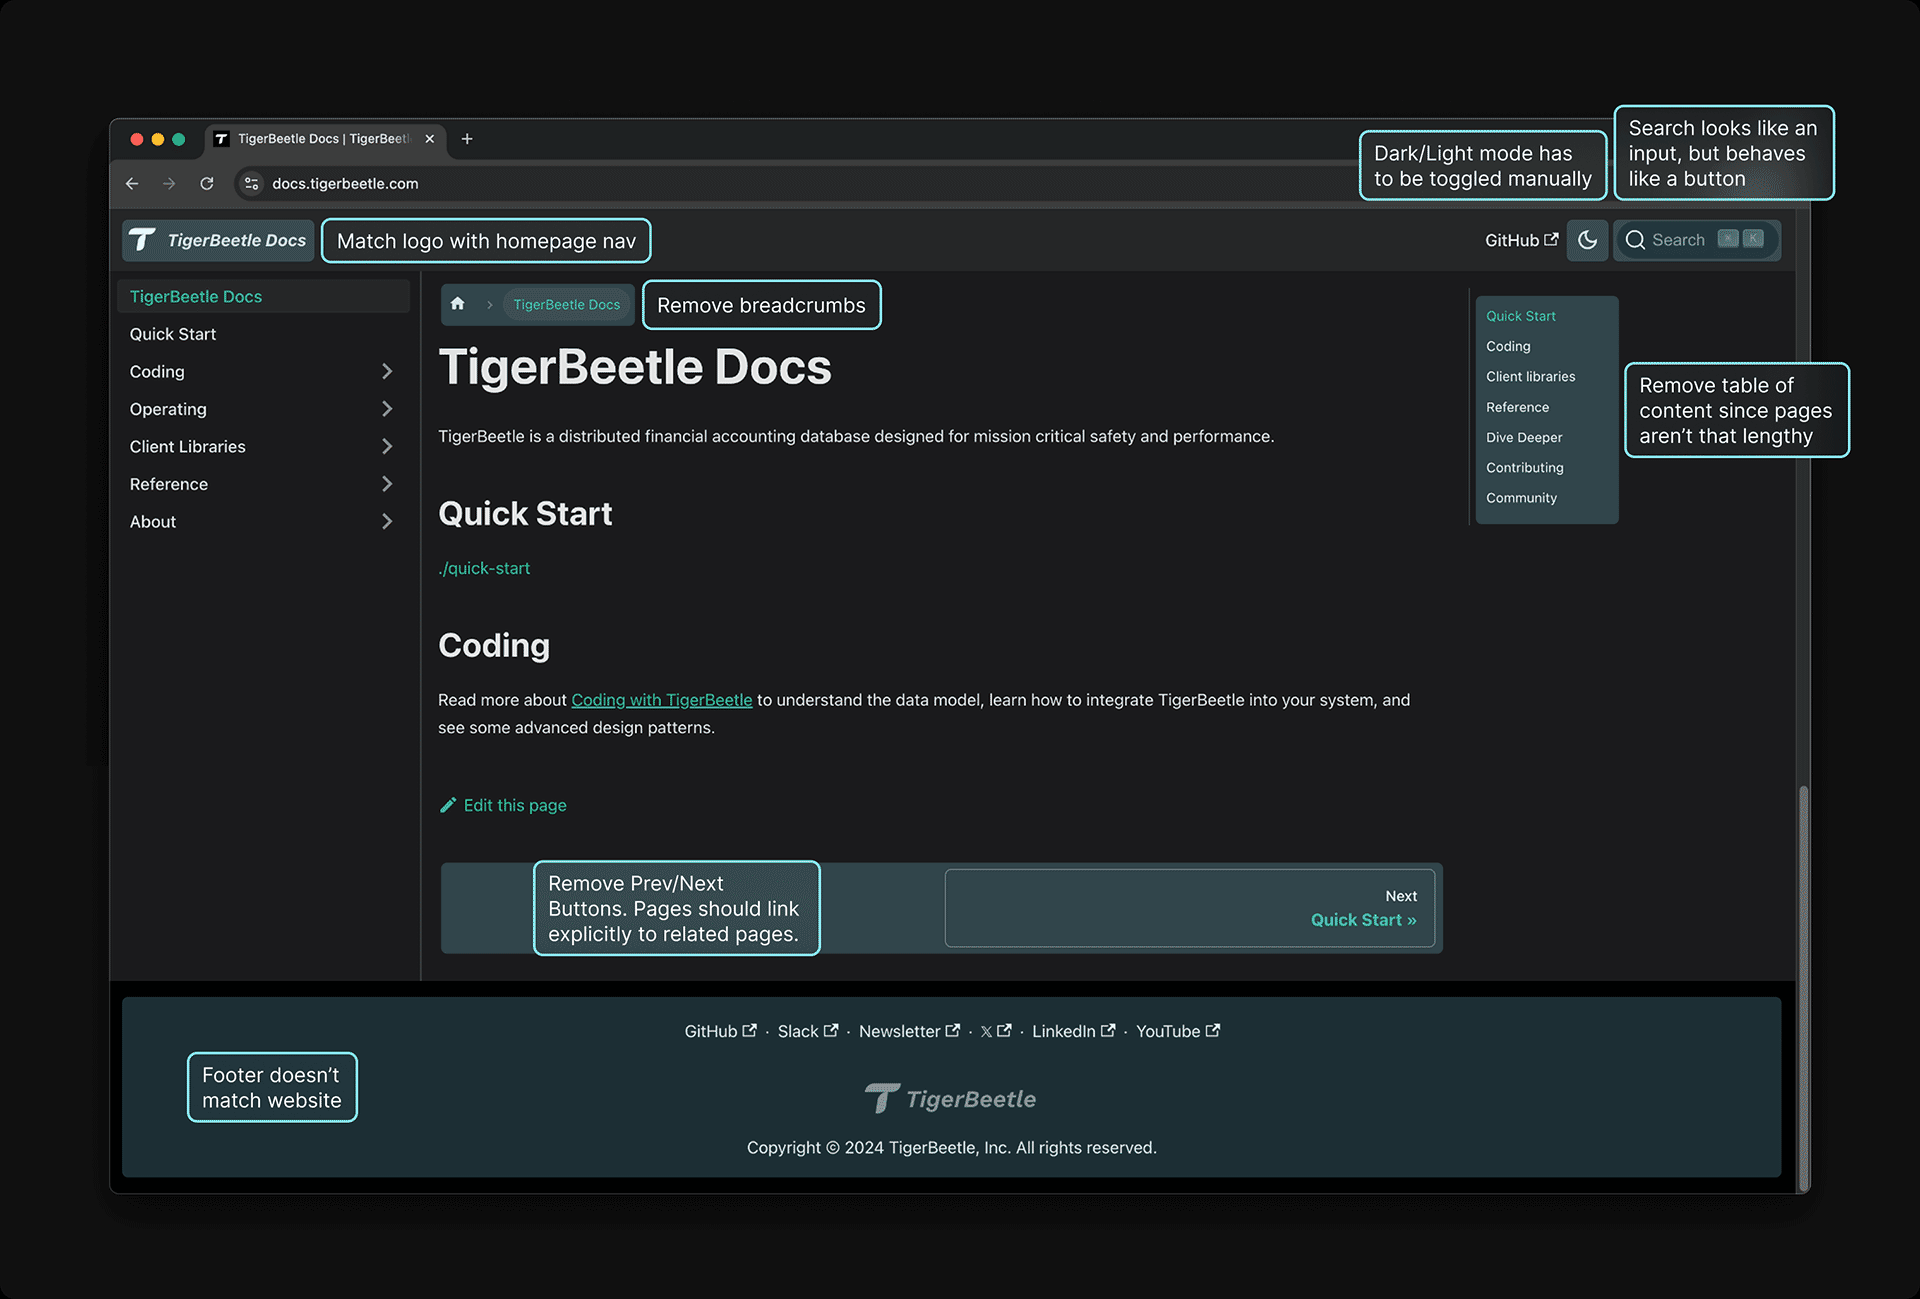The image size is (1920, 1299).
Task: Click the pencil Edit this page icon
Action: coord(448,805)
